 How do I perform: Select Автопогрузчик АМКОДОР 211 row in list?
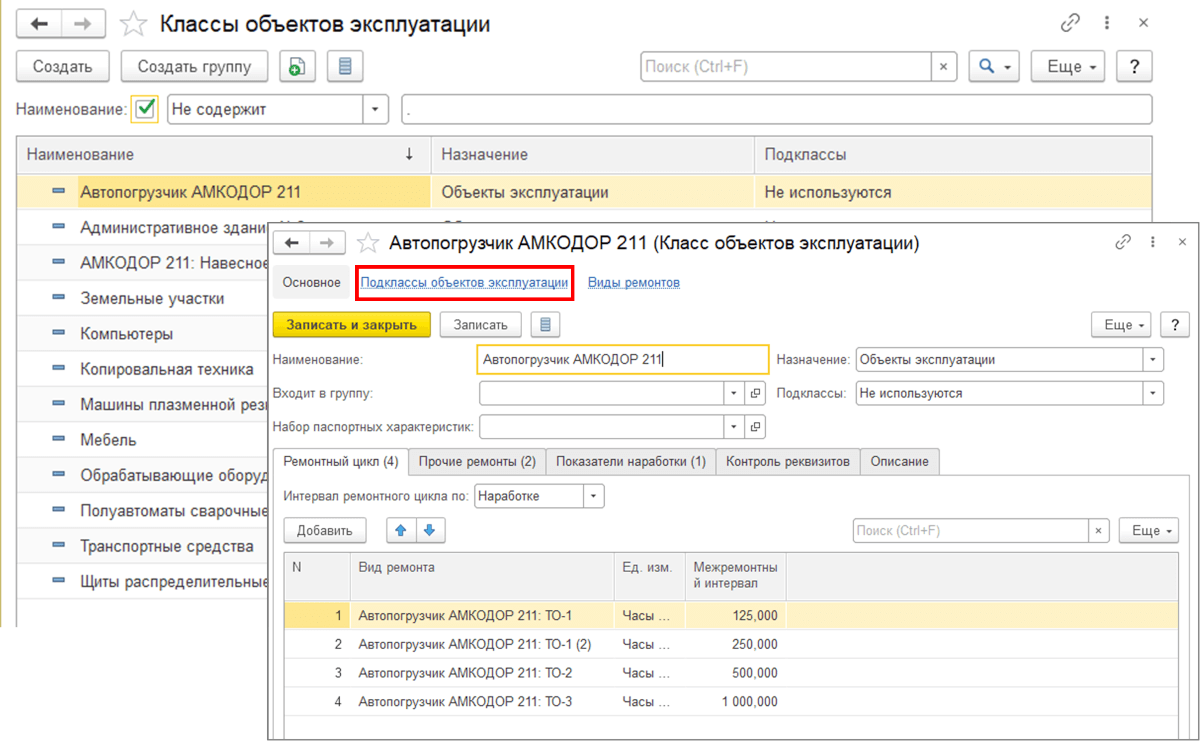click(585, 192)
